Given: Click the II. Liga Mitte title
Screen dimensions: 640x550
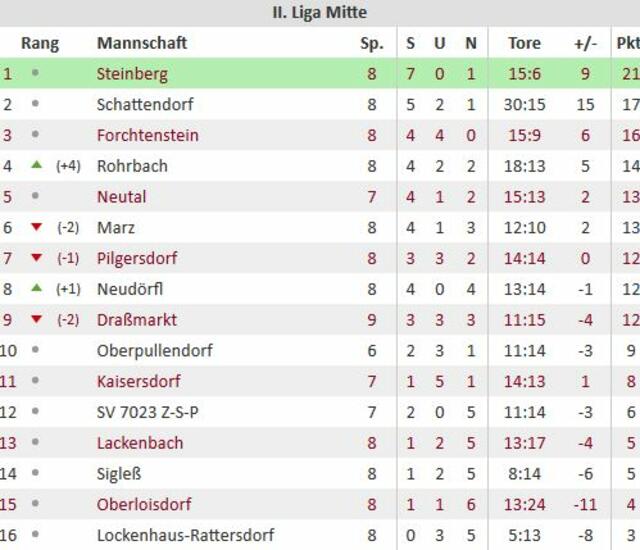Looking at the screenshot, I should pyautogui.click(x=320, y=12).
